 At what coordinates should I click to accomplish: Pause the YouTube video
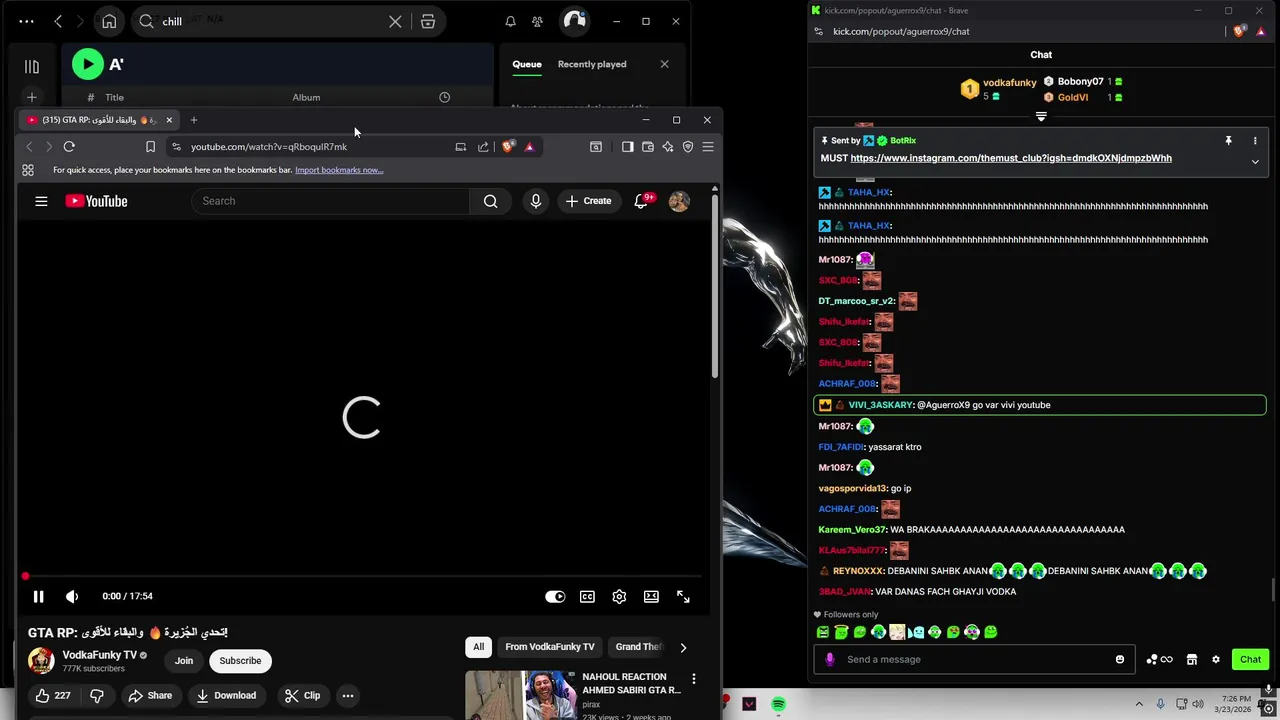click(x=38, y=596)
